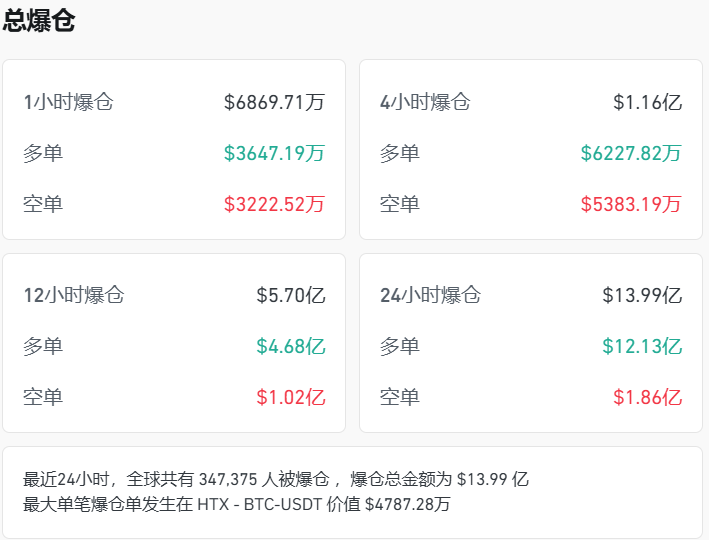Click the 1-hour total value $6869.71万

pos(274,102)
